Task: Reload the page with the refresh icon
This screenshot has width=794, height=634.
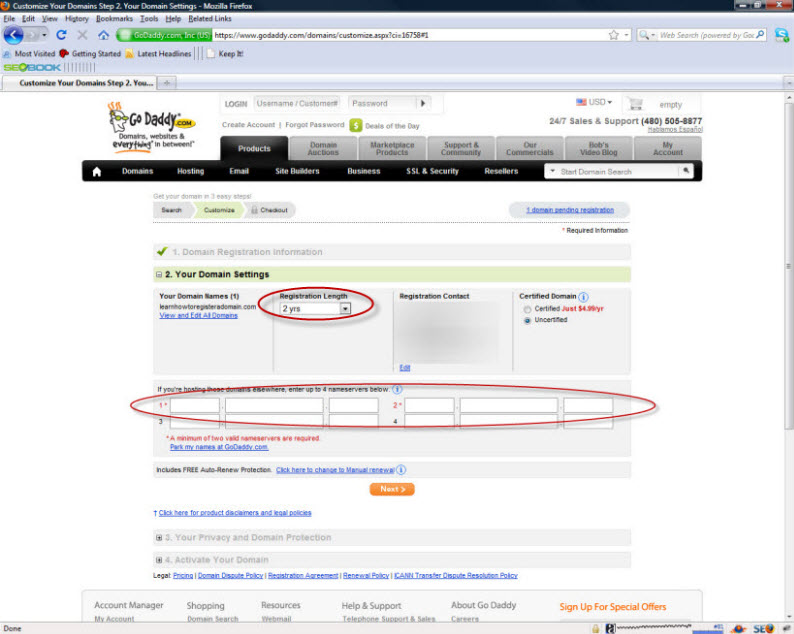Action: point(62,35)
